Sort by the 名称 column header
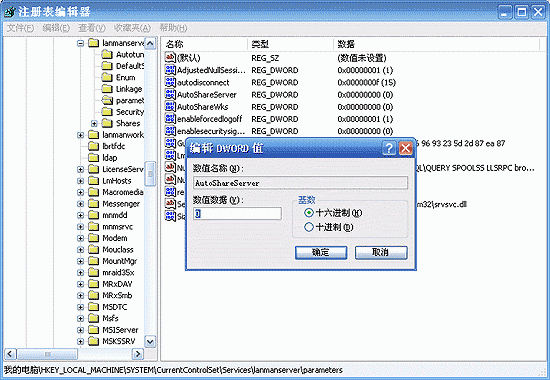 [205, 44]
